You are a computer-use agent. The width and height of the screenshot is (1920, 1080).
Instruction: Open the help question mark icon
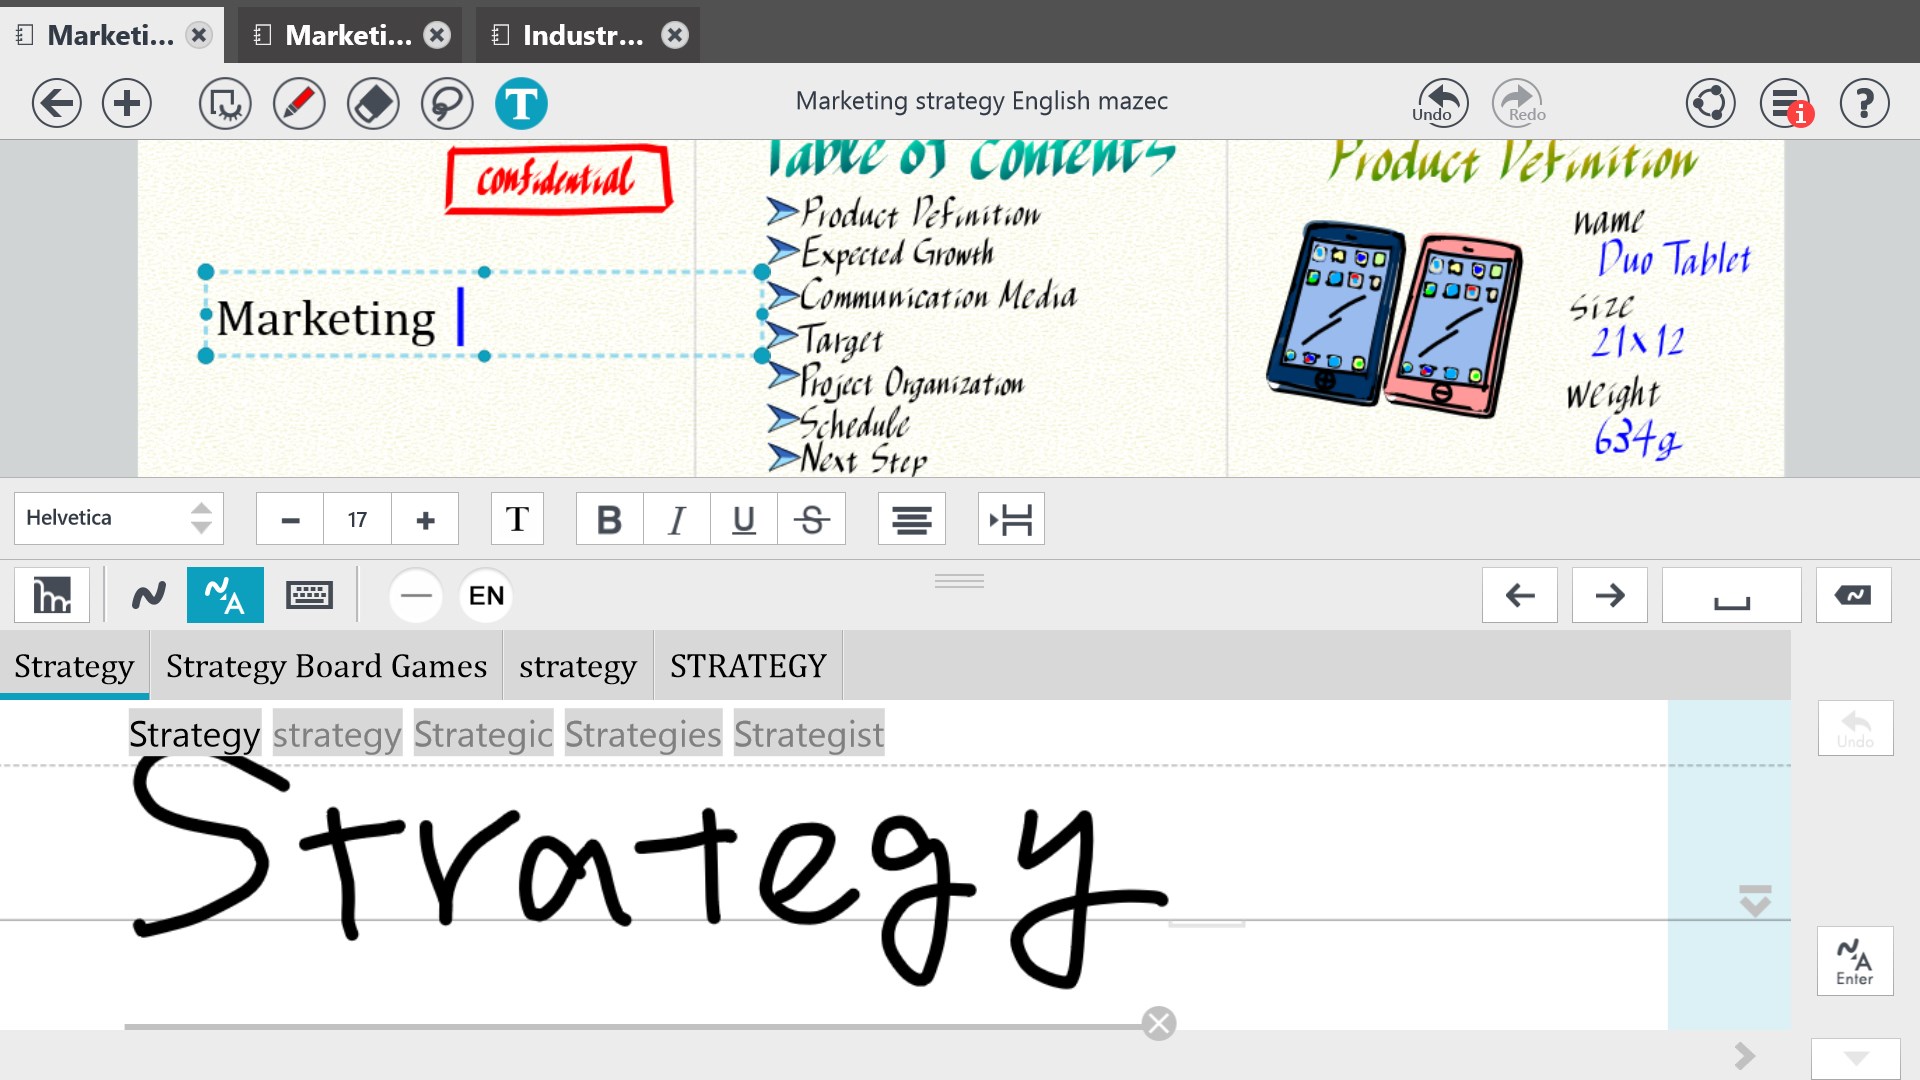[1864, 103]
